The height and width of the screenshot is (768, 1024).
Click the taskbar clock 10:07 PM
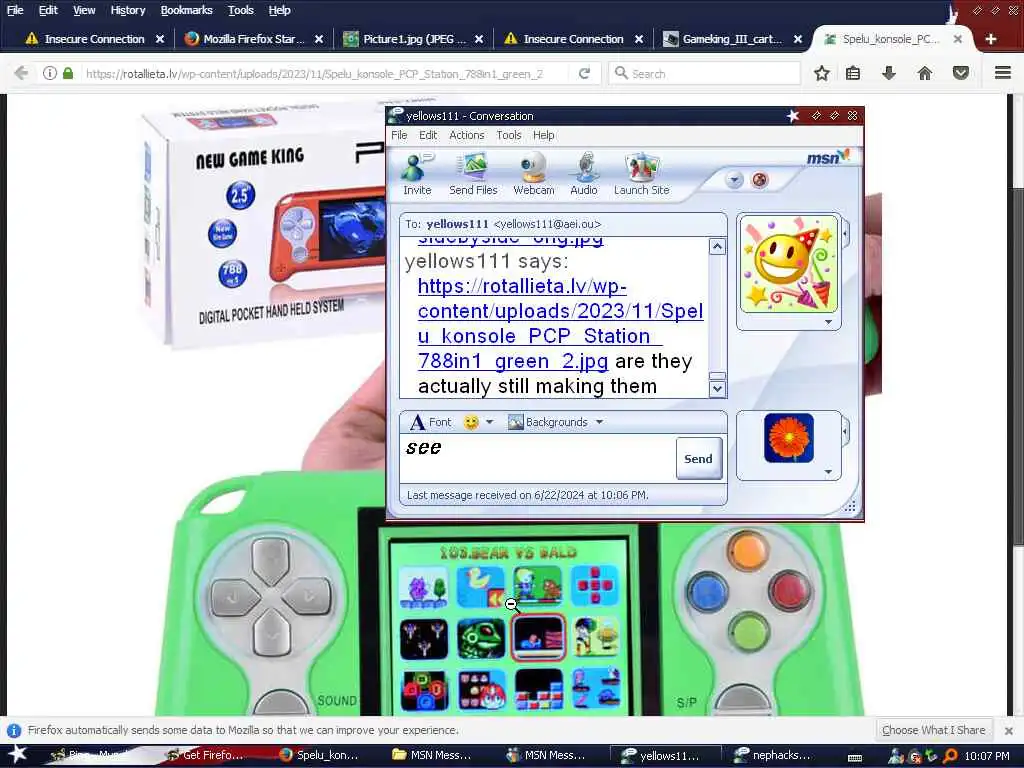pos(987,756)
